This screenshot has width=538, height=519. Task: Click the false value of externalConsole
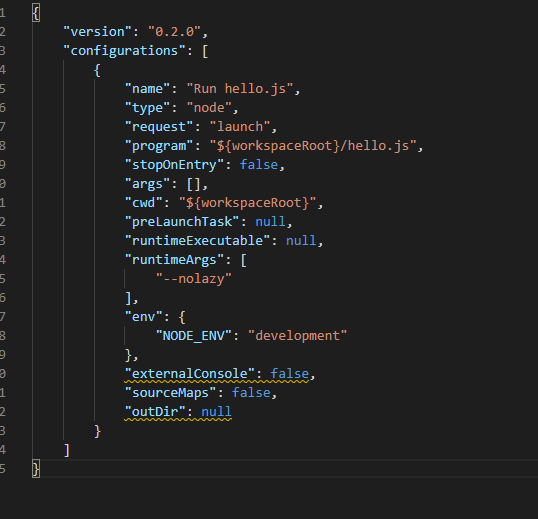(290, 374)
